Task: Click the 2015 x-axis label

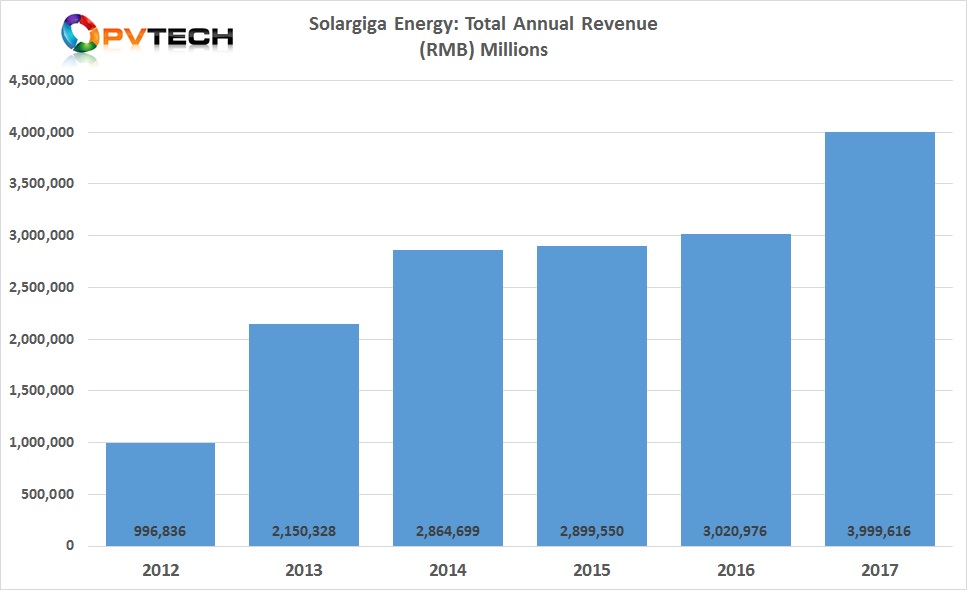Action: (x=592, y=570)
